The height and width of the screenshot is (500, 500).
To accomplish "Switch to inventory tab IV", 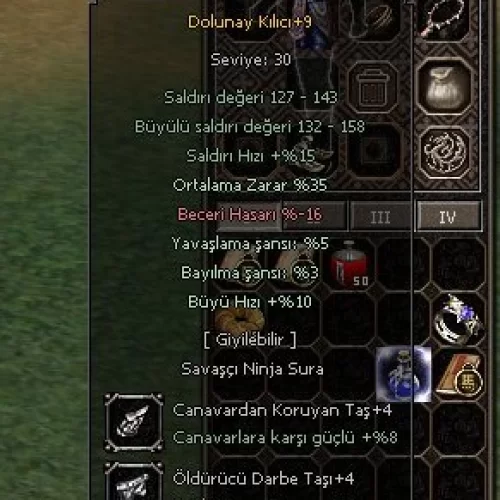I will 448,217.
